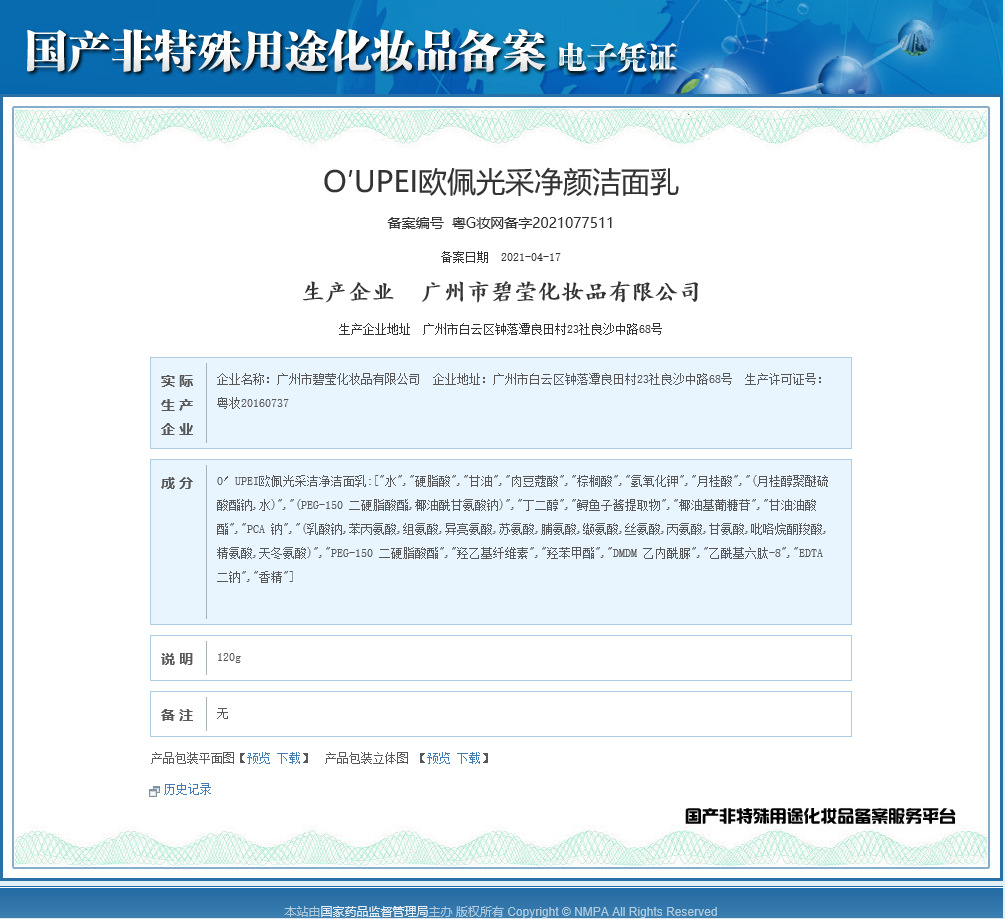Download the 产品包装平面图 flat packaging image
1005x919 pixels.
(x=288, y=759)
